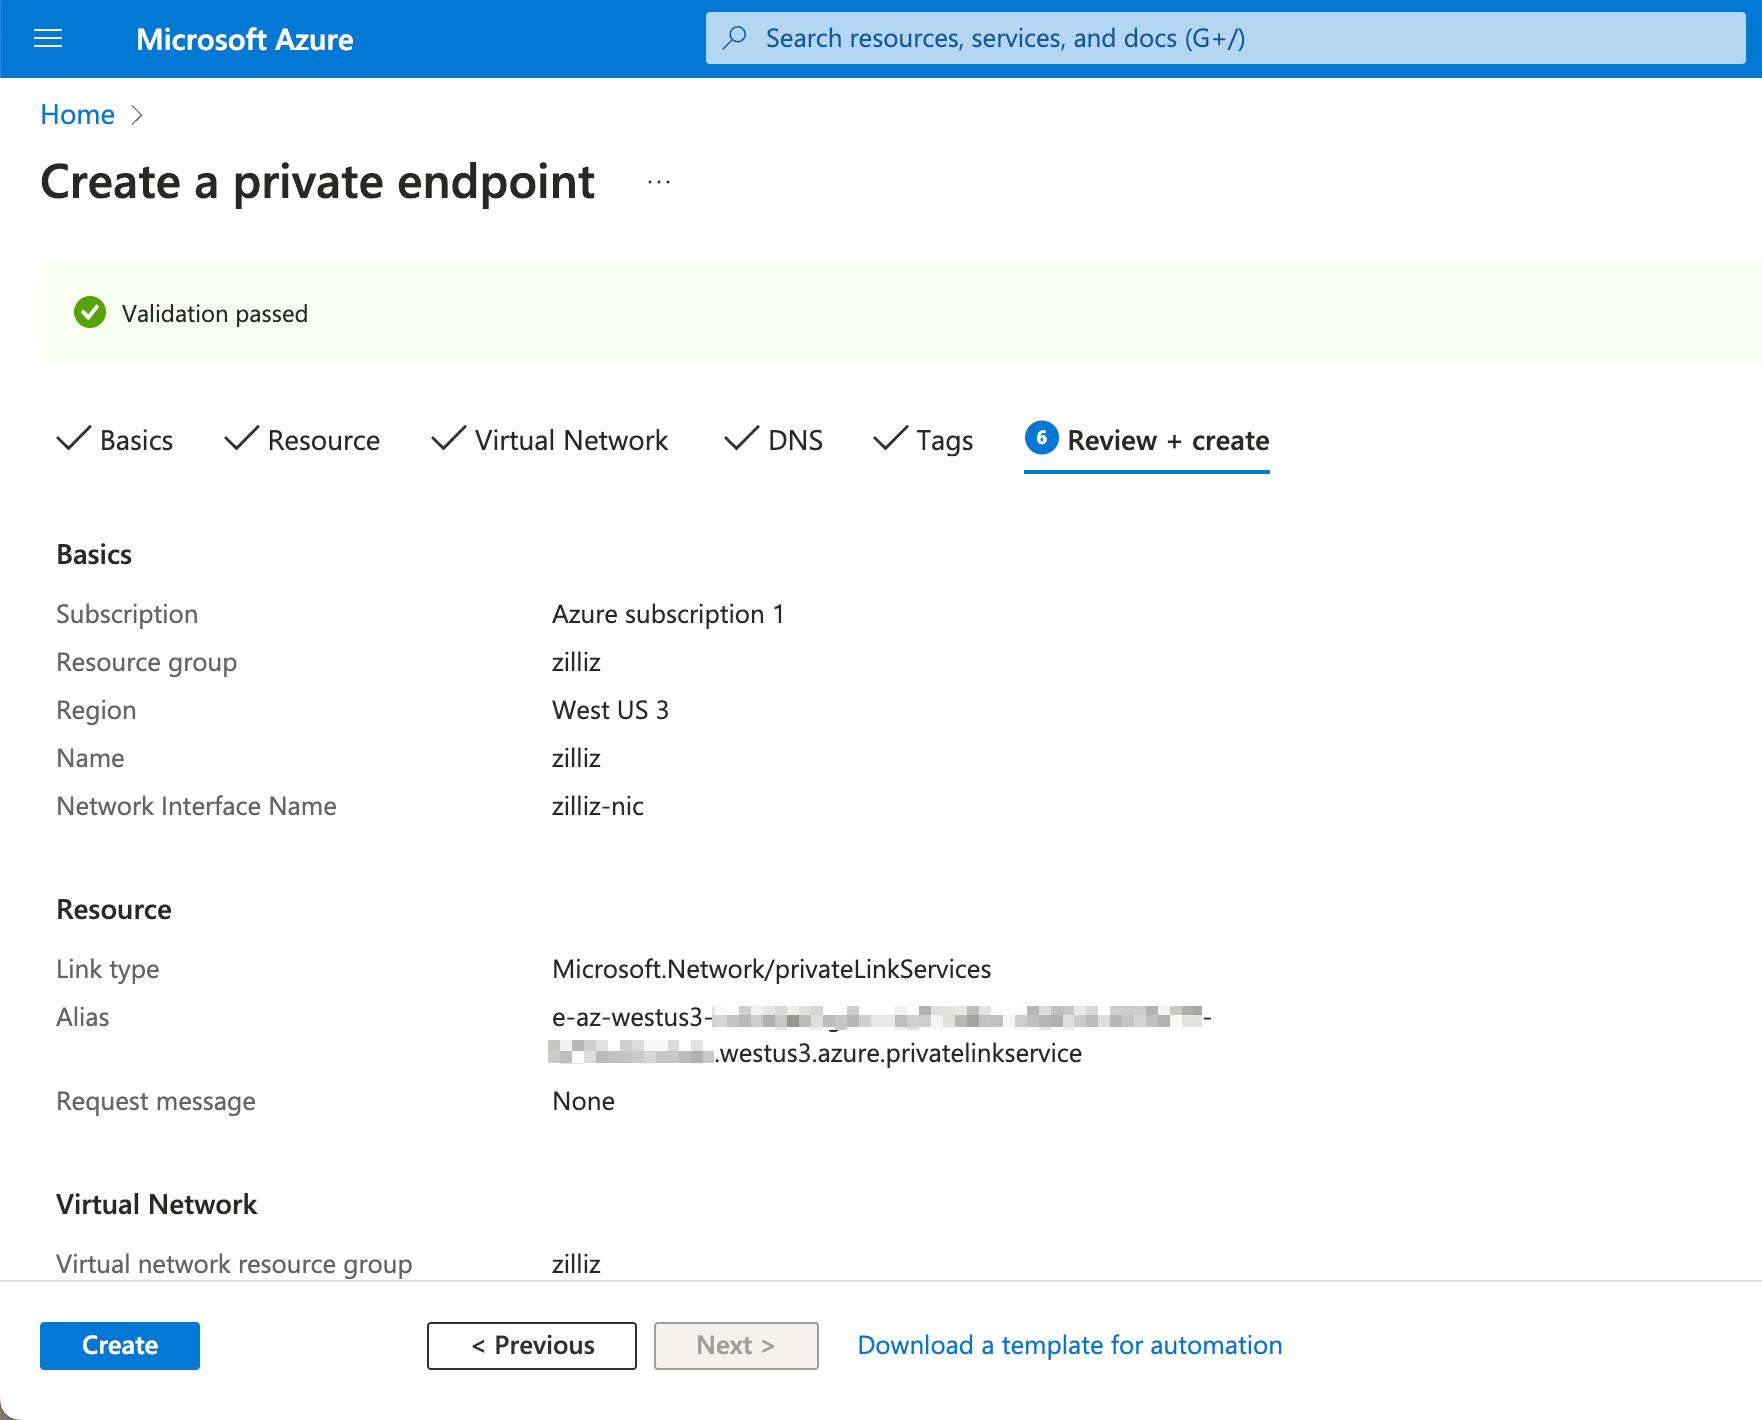This screenshot has height=1420, width=1762.
Task: Switch to the Basics tab
Action: 136,441
